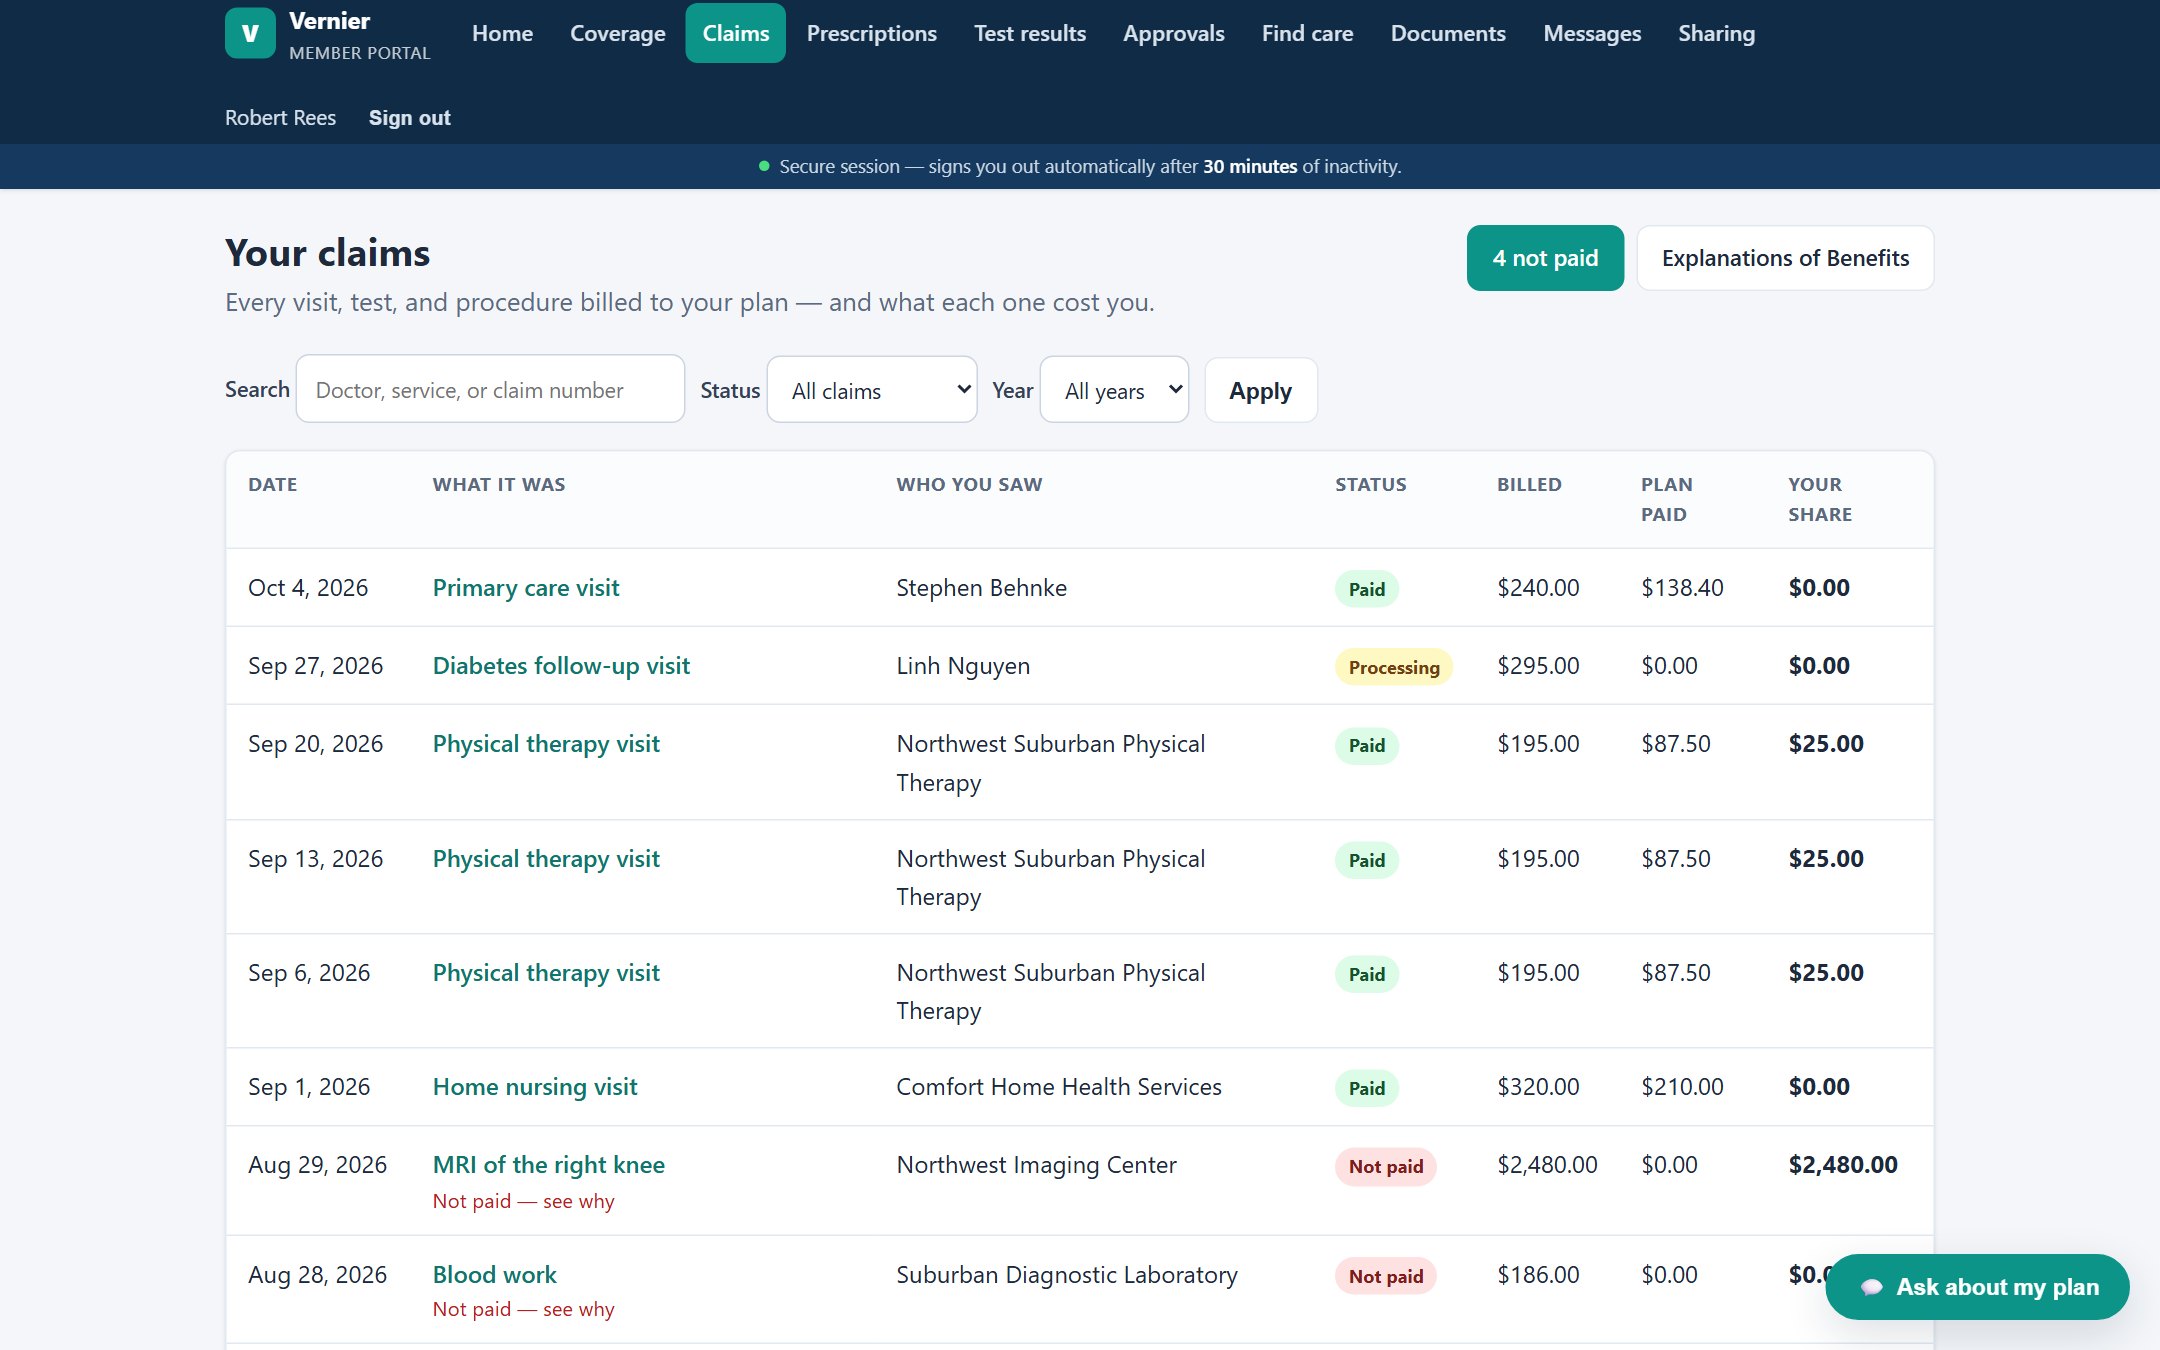This screenshot has width=2160, height=1350.
Task: Click the Paid badge in Stephen Behnke row
Action: click(x=1366, y=589)
